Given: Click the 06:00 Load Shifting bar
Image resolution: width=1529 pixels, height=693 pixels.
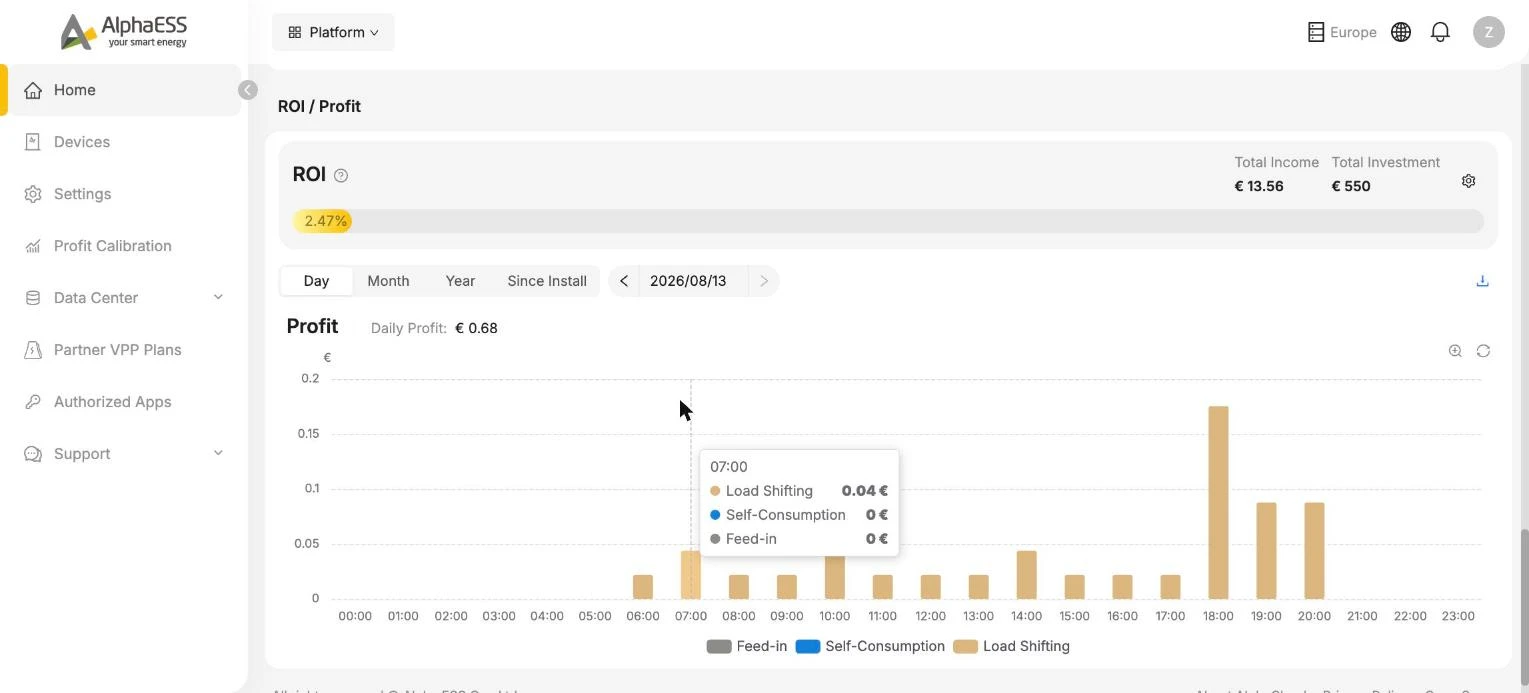Looking at the screenshot, I should tap(643, 587).
